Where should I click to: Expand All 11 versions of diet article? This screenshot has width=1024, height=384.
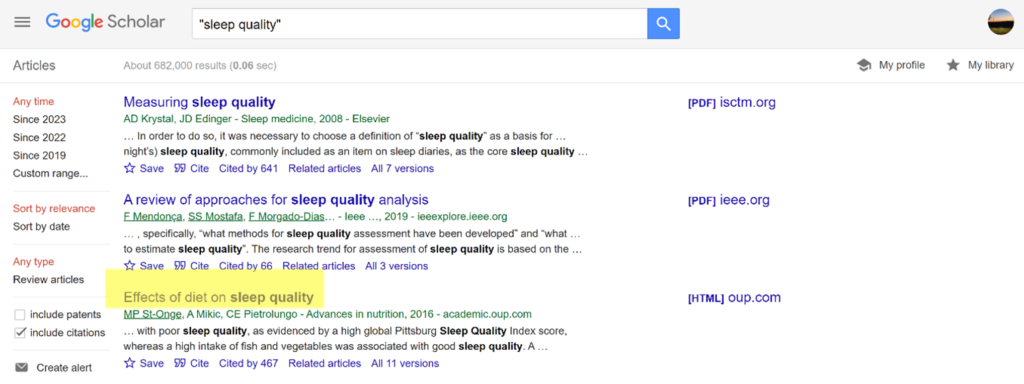(x=405, y=363)
